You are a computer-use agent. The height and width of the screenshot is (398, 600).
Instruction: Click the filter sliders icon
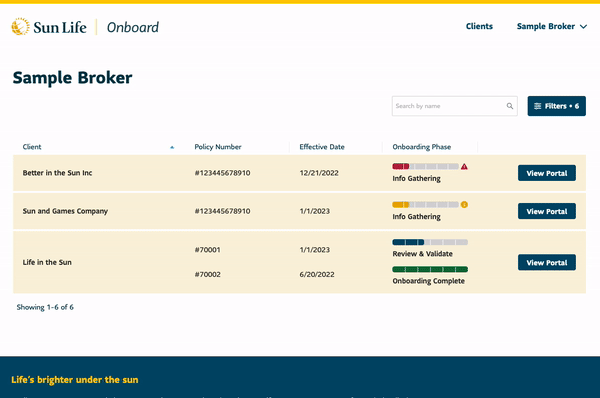538,106
